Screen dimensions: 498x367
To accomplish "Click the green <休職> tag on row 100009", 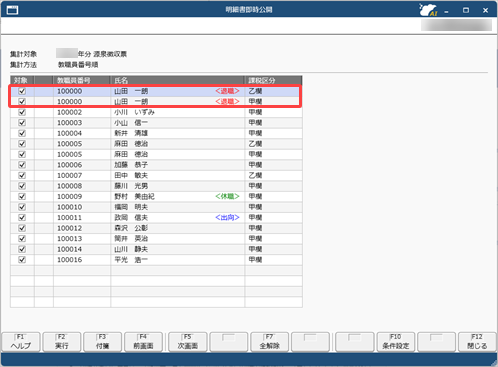I will (x=227, y=197).
